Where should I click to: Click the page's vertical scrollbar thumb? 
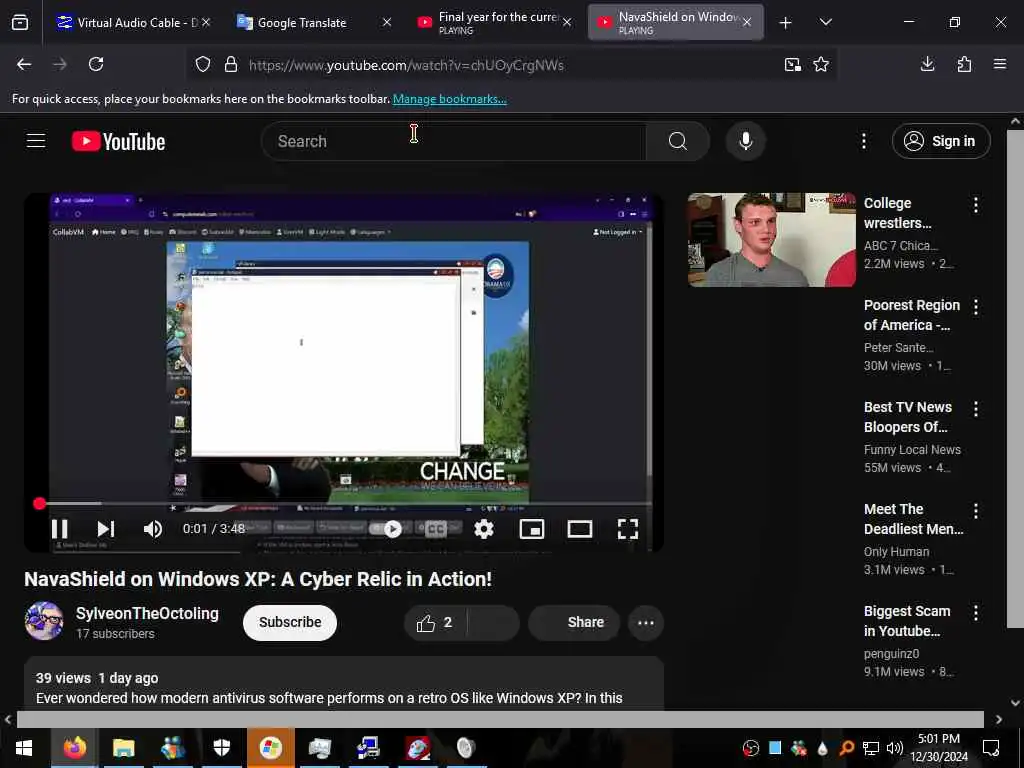click(x=1015, y=379)
